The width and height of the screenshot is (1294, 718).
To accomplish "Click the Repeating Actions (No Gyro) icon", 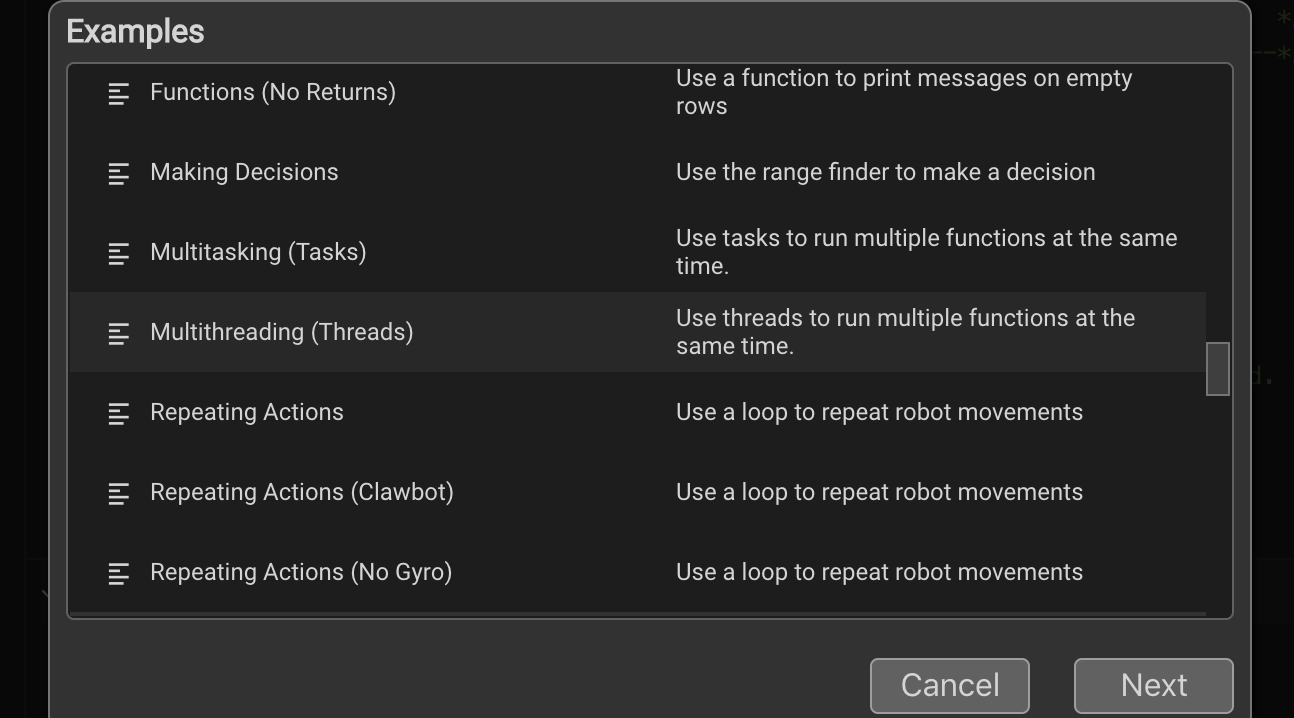I will [119, 573].
